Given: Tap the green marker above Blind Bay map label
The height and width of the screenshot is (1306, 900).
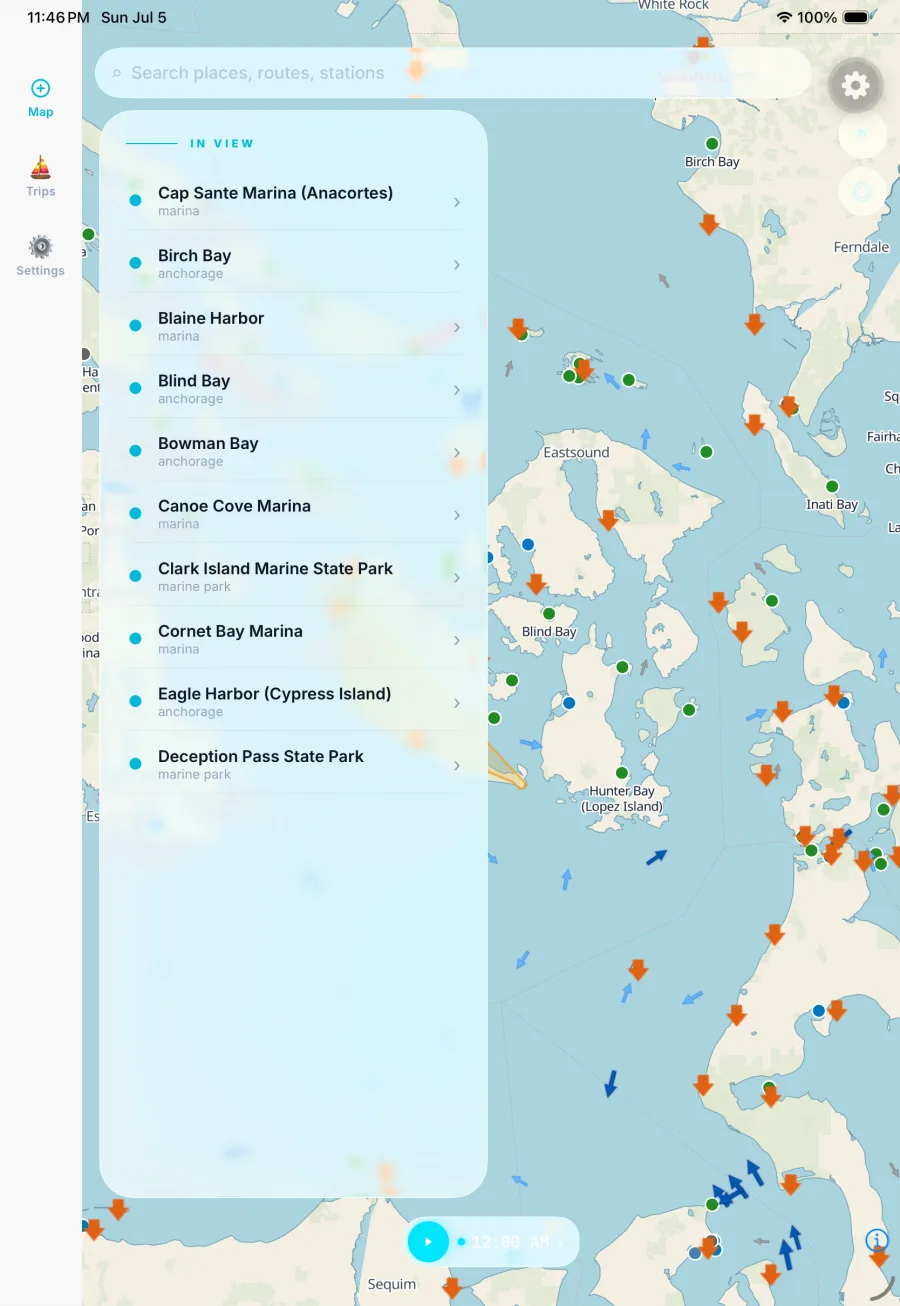Looking at the screenshot, I should 548,613.
